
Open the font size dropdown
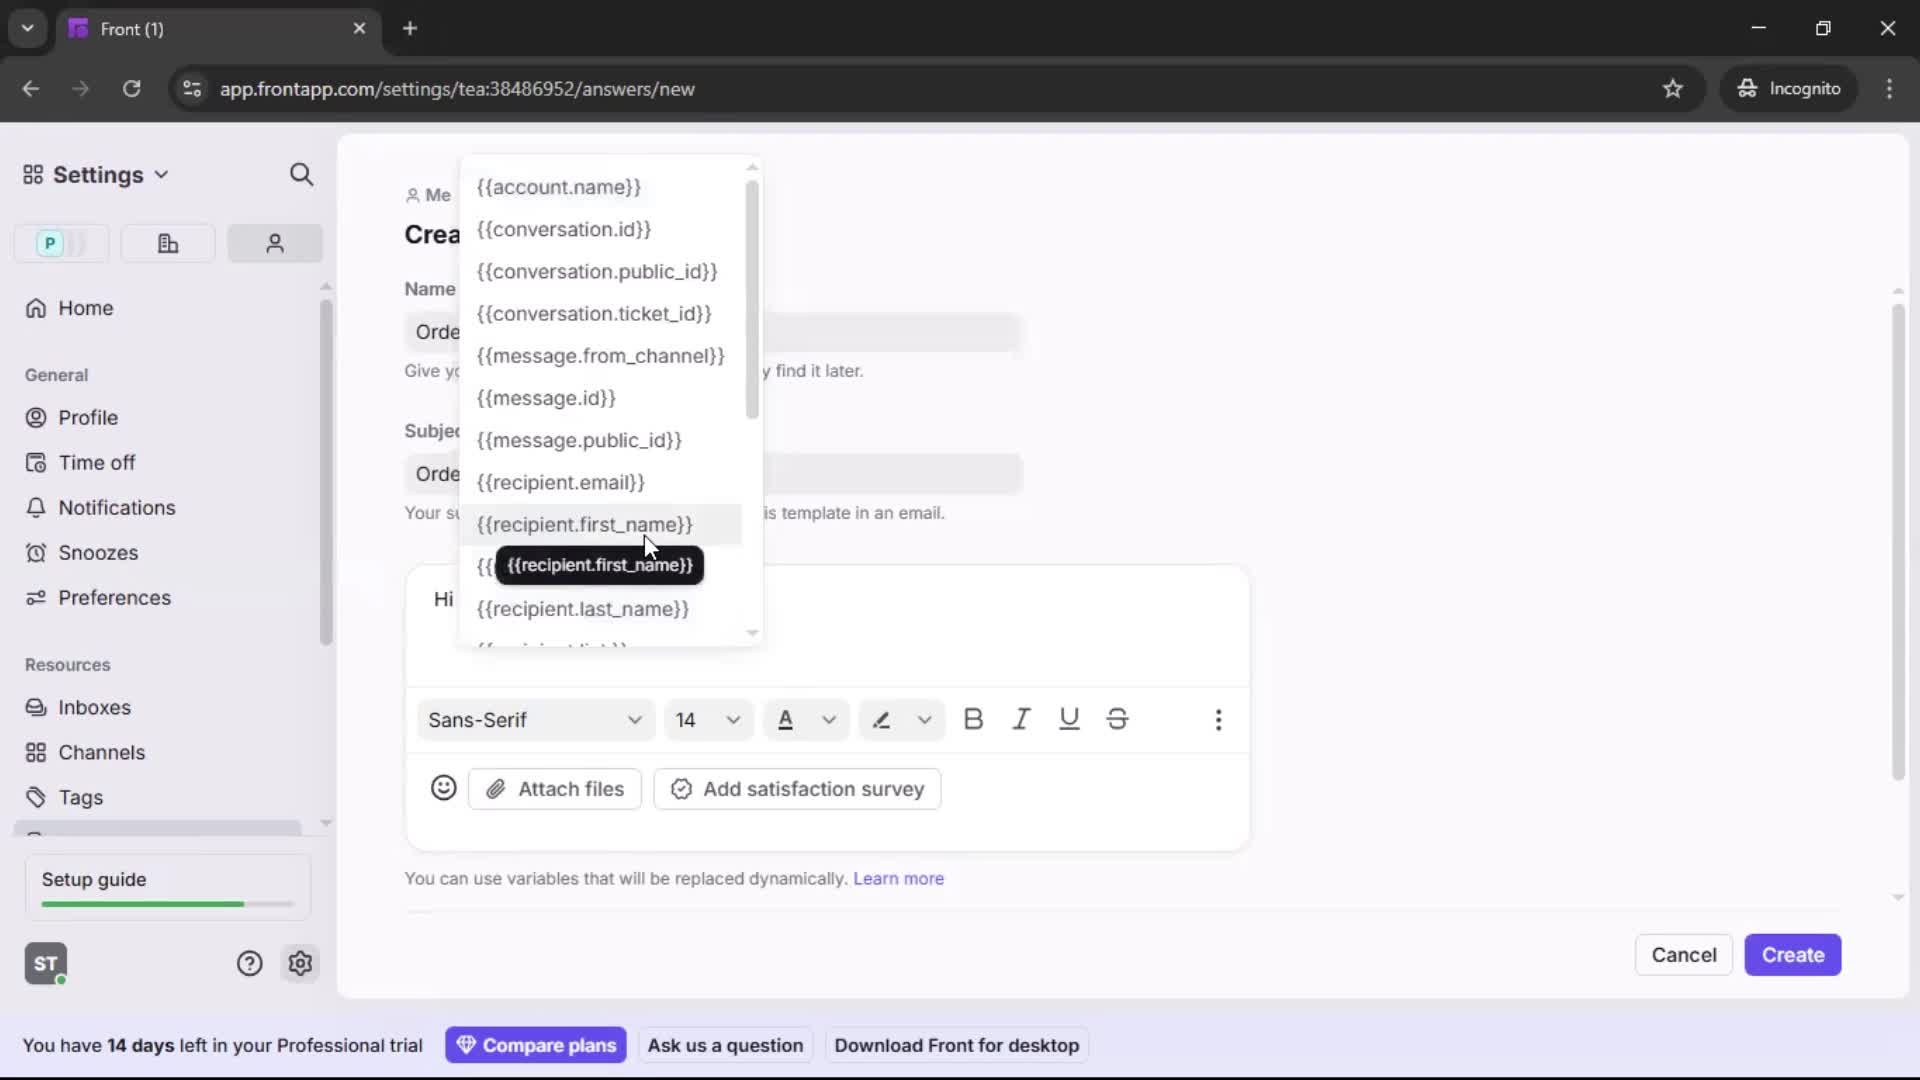tap(708, 719)
